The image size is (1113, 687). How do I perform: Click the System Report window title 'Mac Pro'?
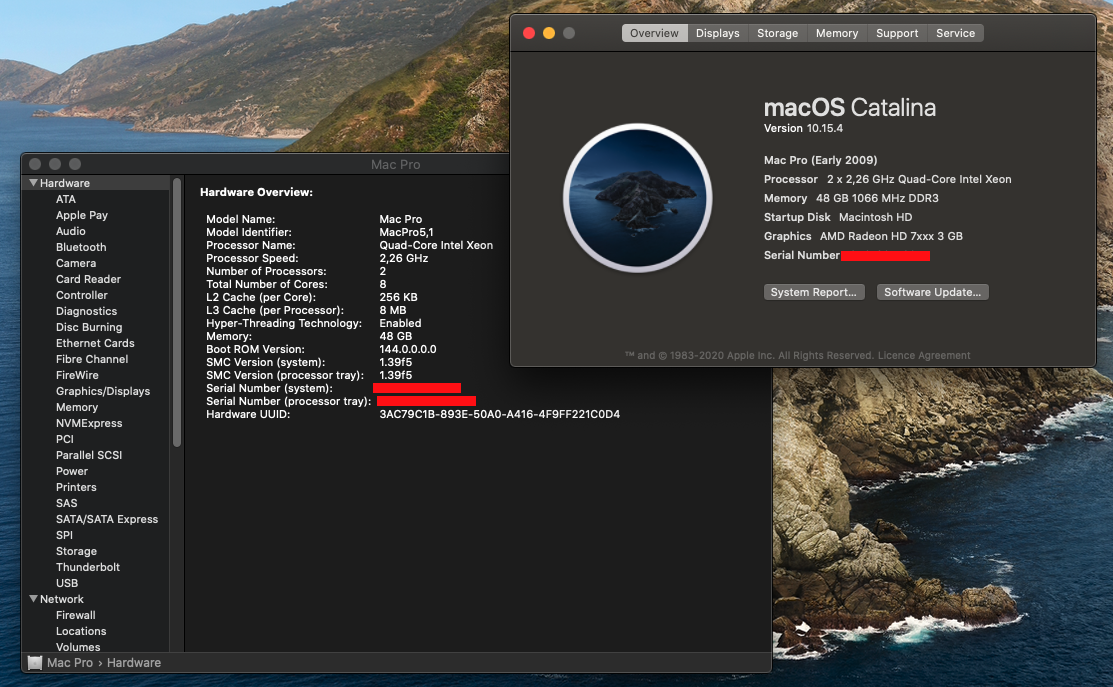pos(395,165)
